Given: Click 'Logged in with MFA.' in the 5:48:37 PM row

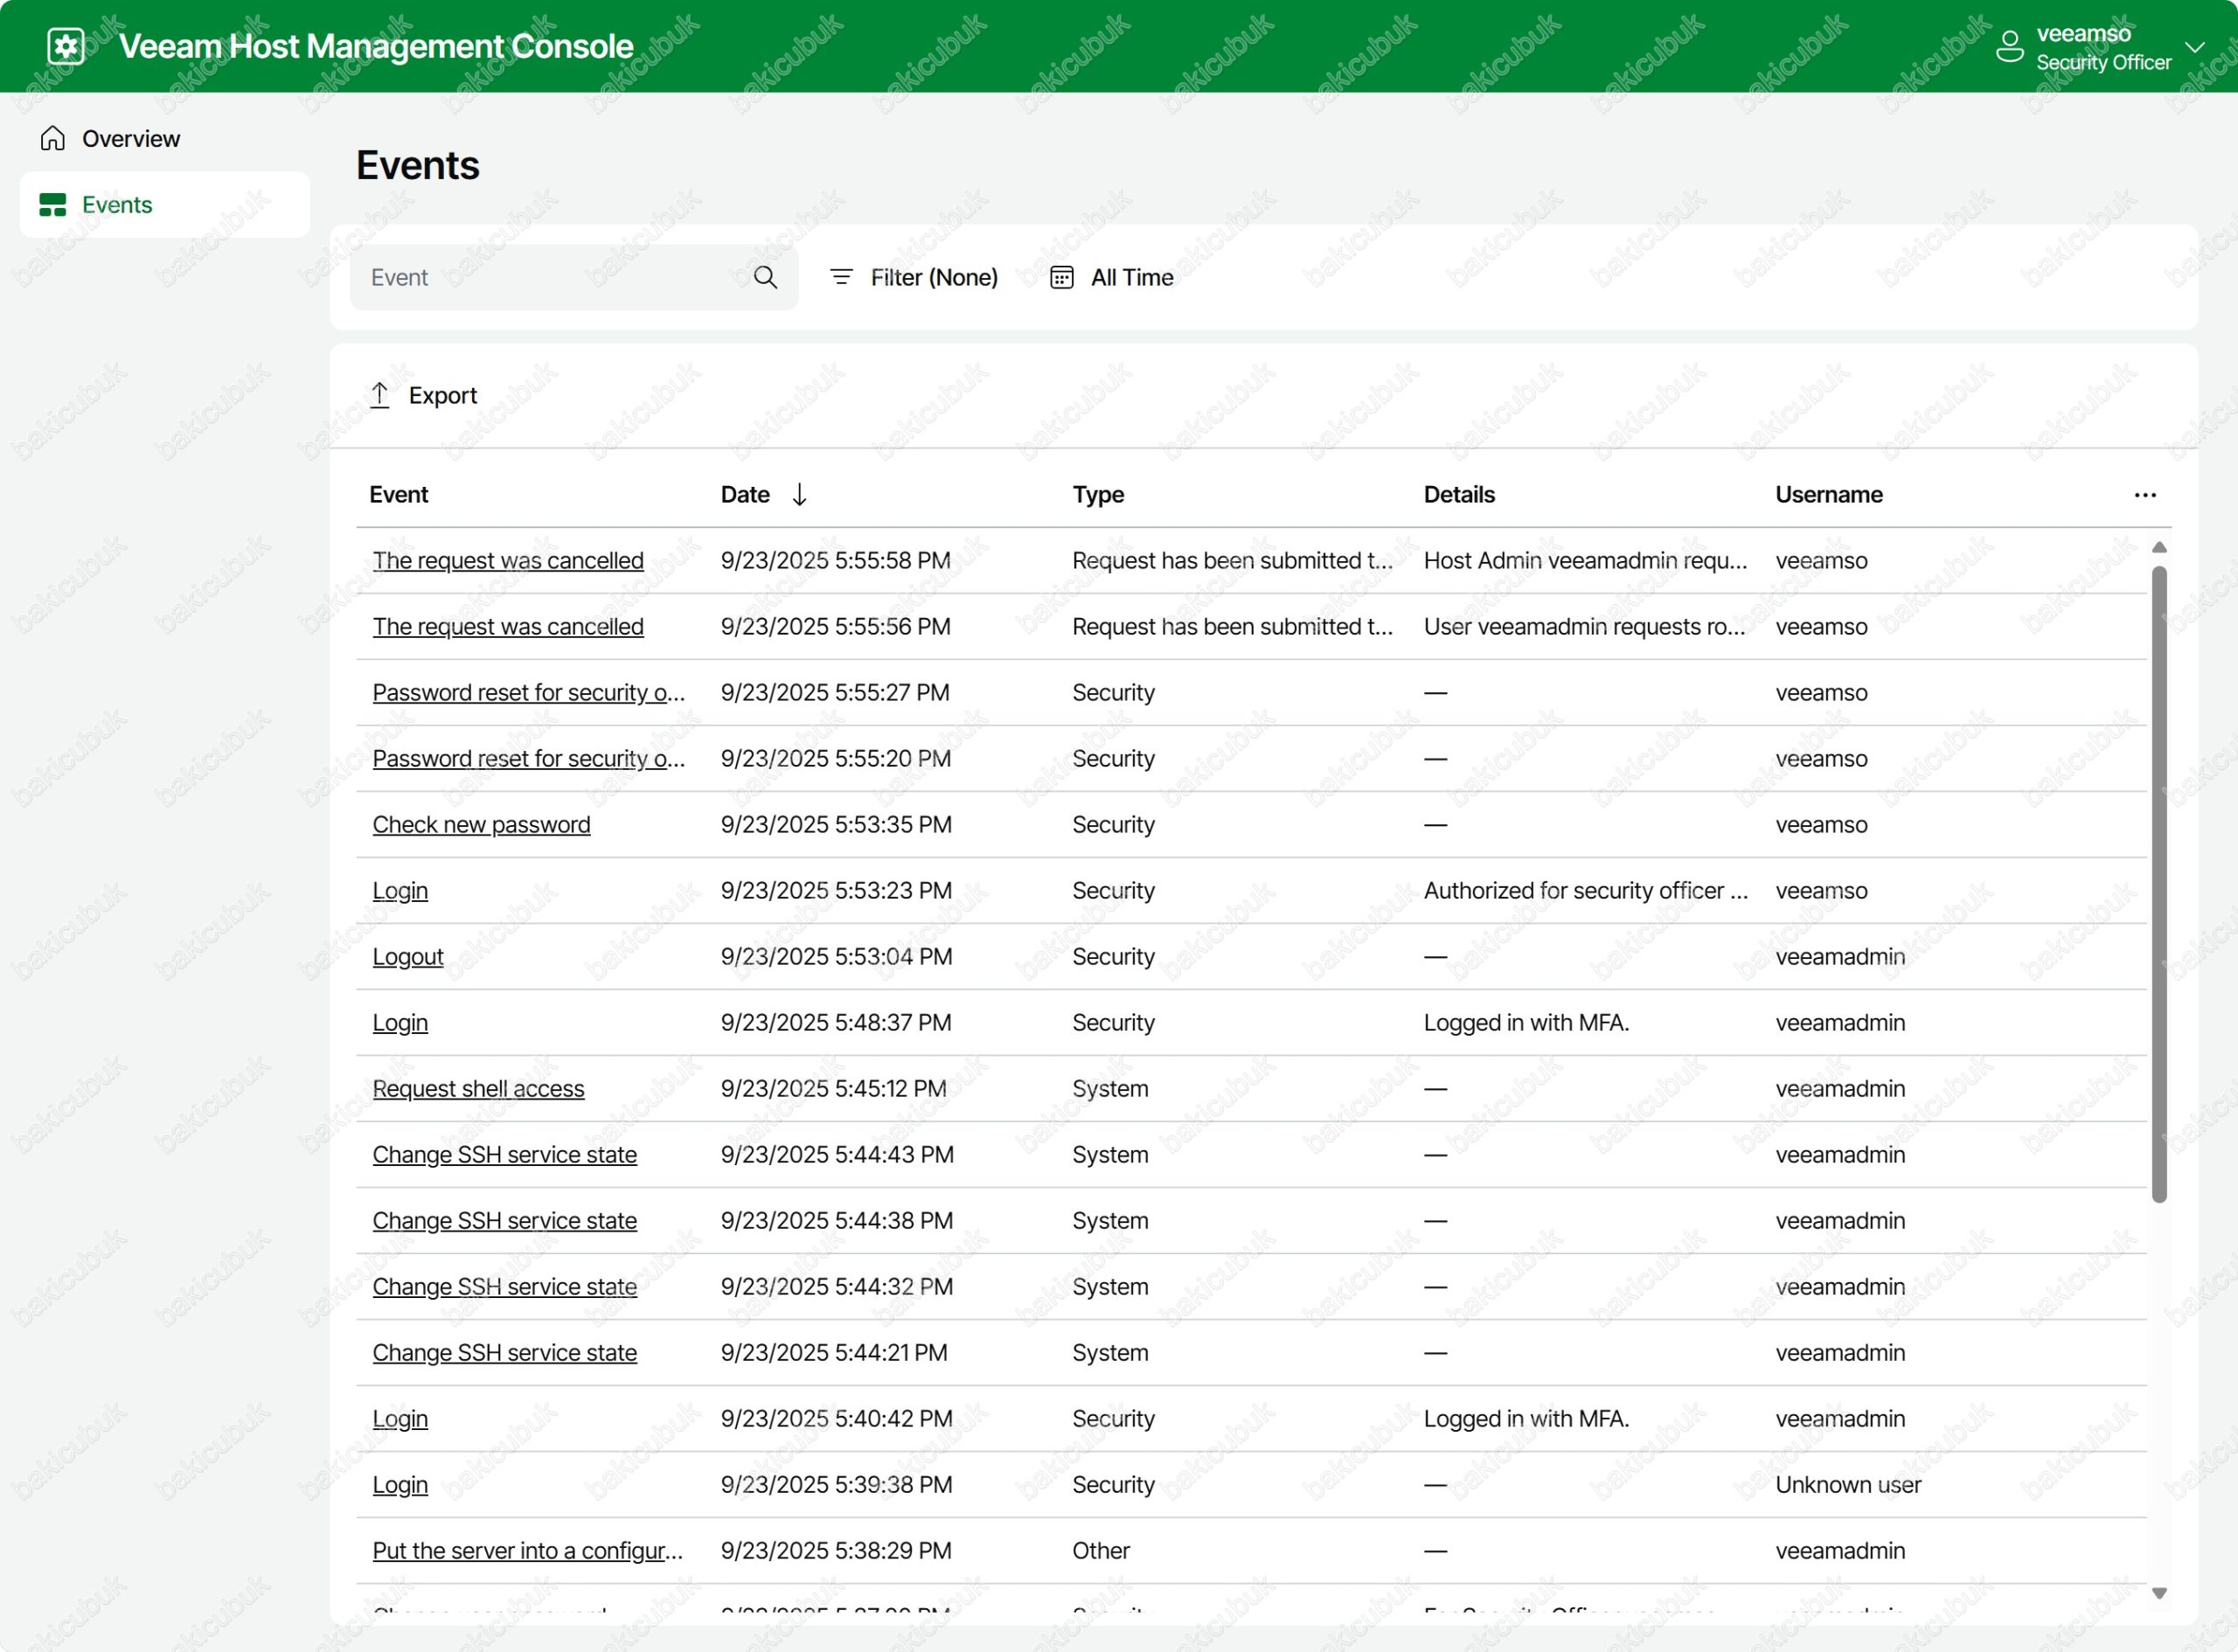Looking at the screenshot, I should (1526, 1023).
